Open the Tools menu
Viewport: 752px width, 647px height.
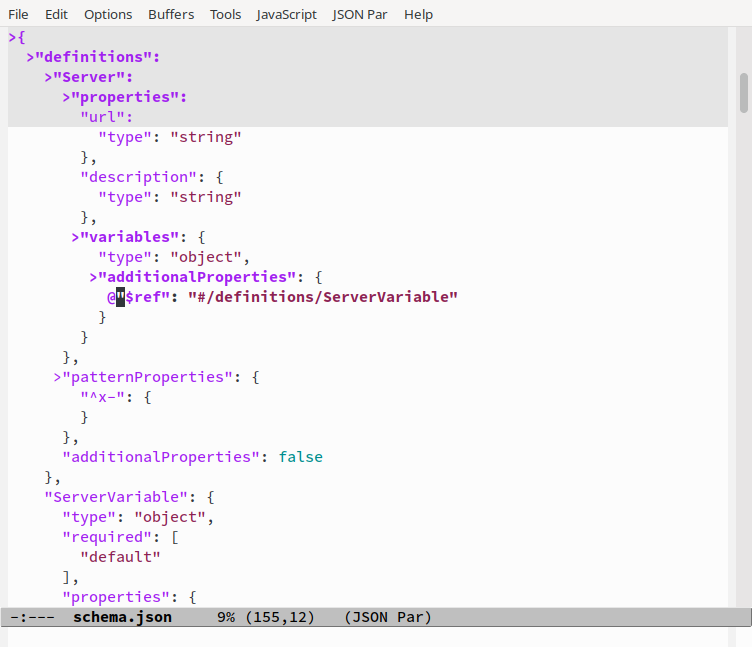pyautogui.click(x=225, y=14)
